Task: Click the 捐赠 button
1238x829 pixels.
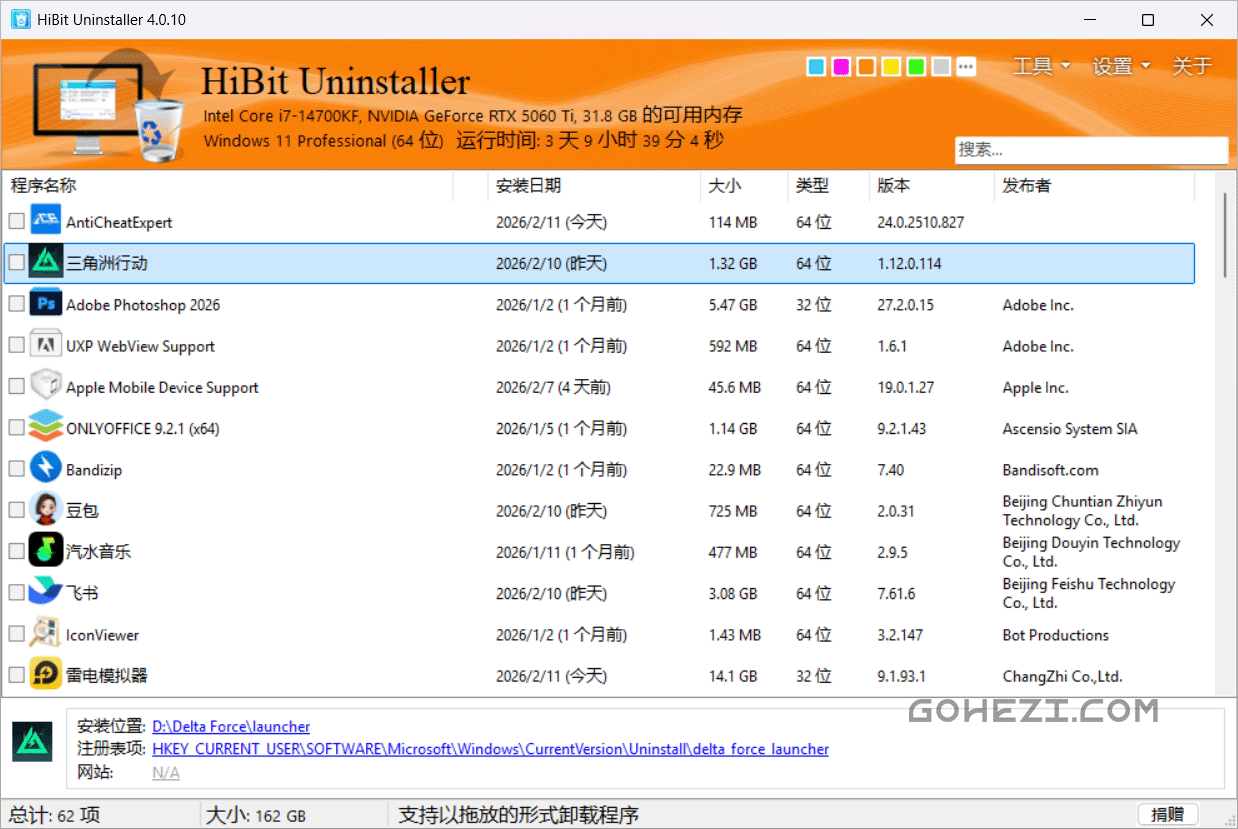Action: point(1167,815)
